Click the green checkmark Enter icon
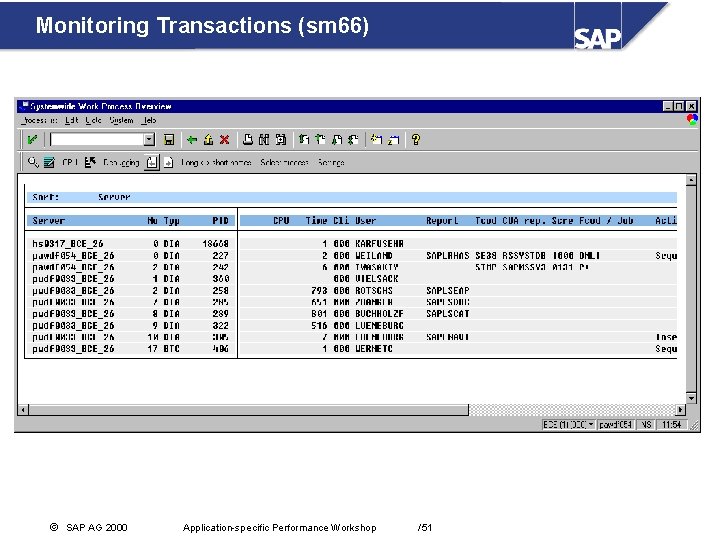This screenshot has width=720, height=540. (x=32, y=140)
